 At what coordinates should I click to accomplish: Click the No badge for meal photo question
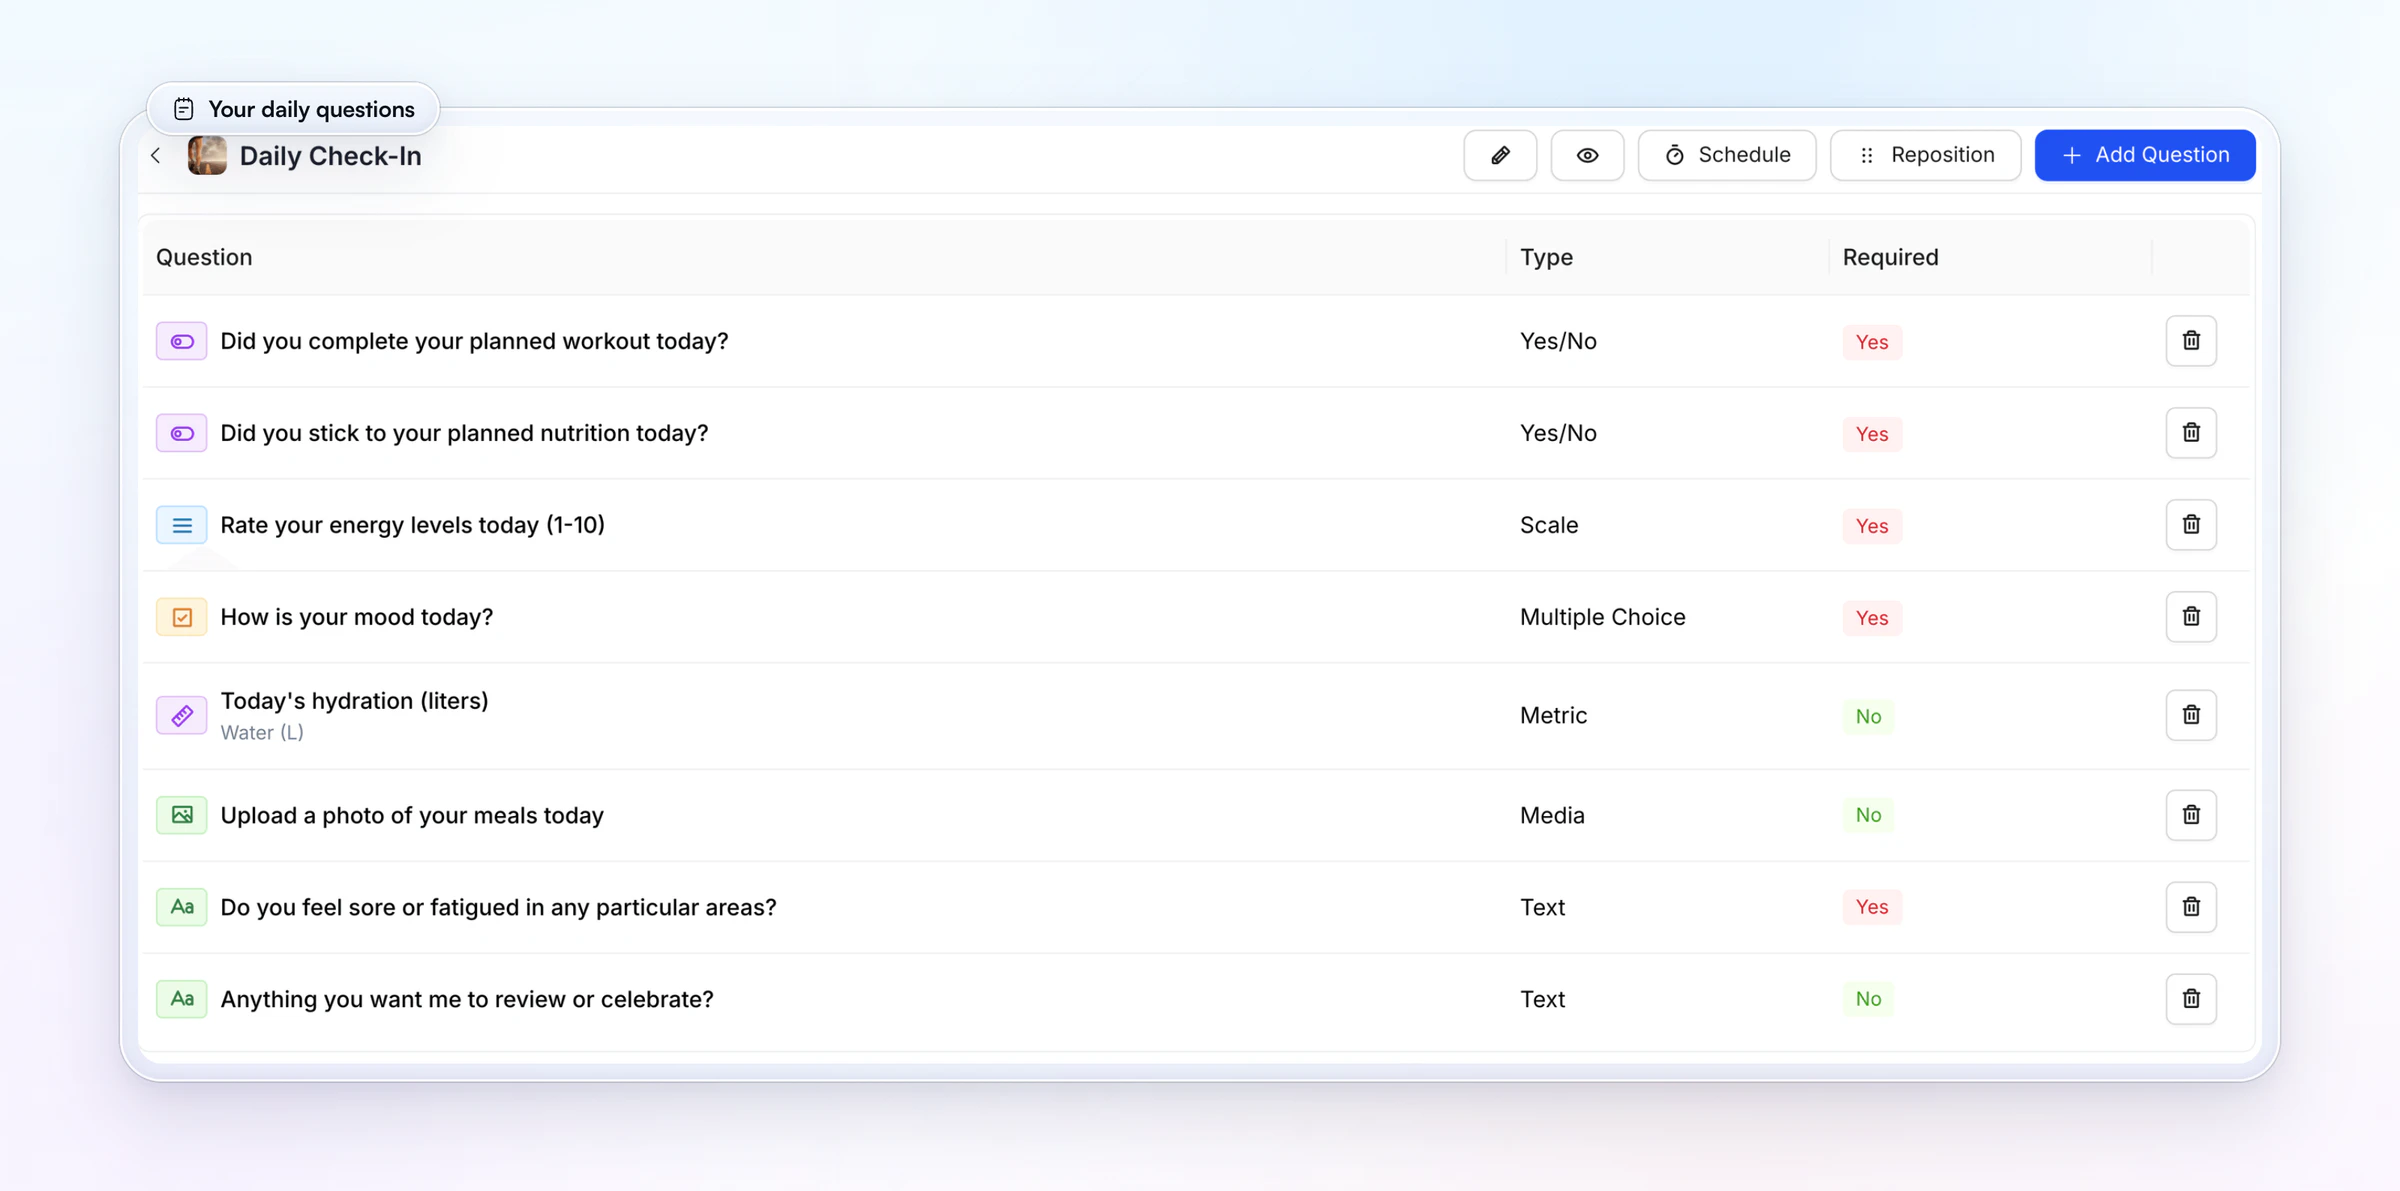coord(1868,815)
